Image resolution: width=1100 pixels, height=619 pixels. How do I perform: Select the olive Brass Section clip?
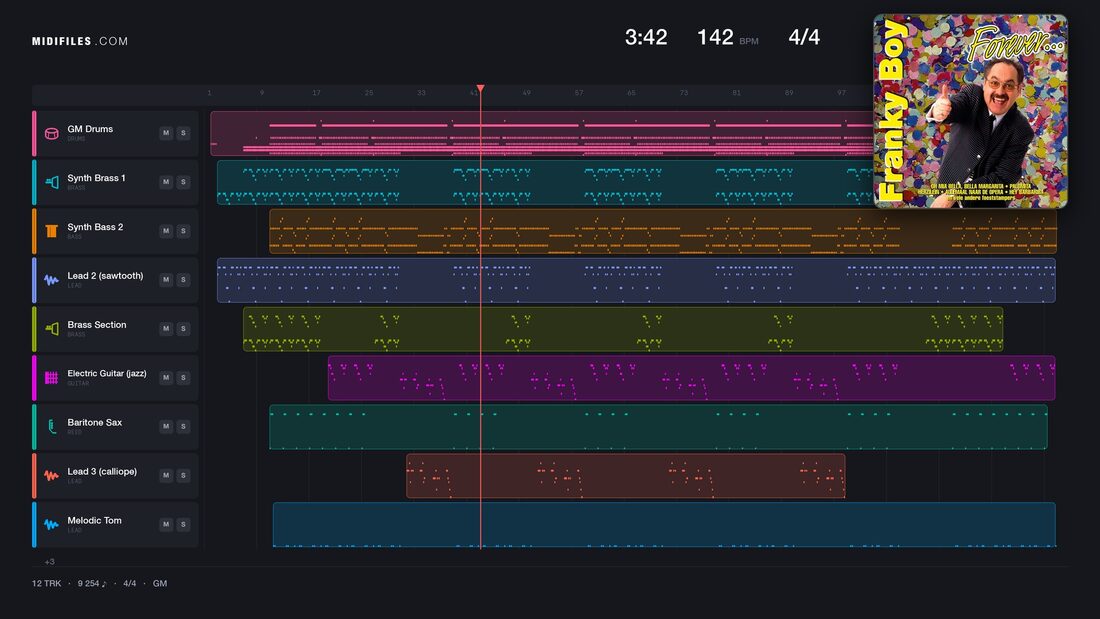pos(623,329)
